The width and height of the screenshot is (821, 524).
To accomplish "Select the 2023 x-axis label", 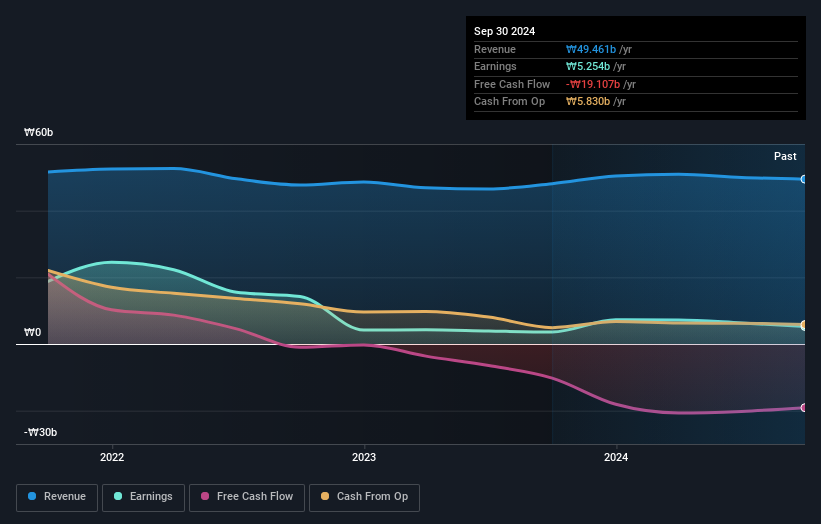I will click(364, 457).
